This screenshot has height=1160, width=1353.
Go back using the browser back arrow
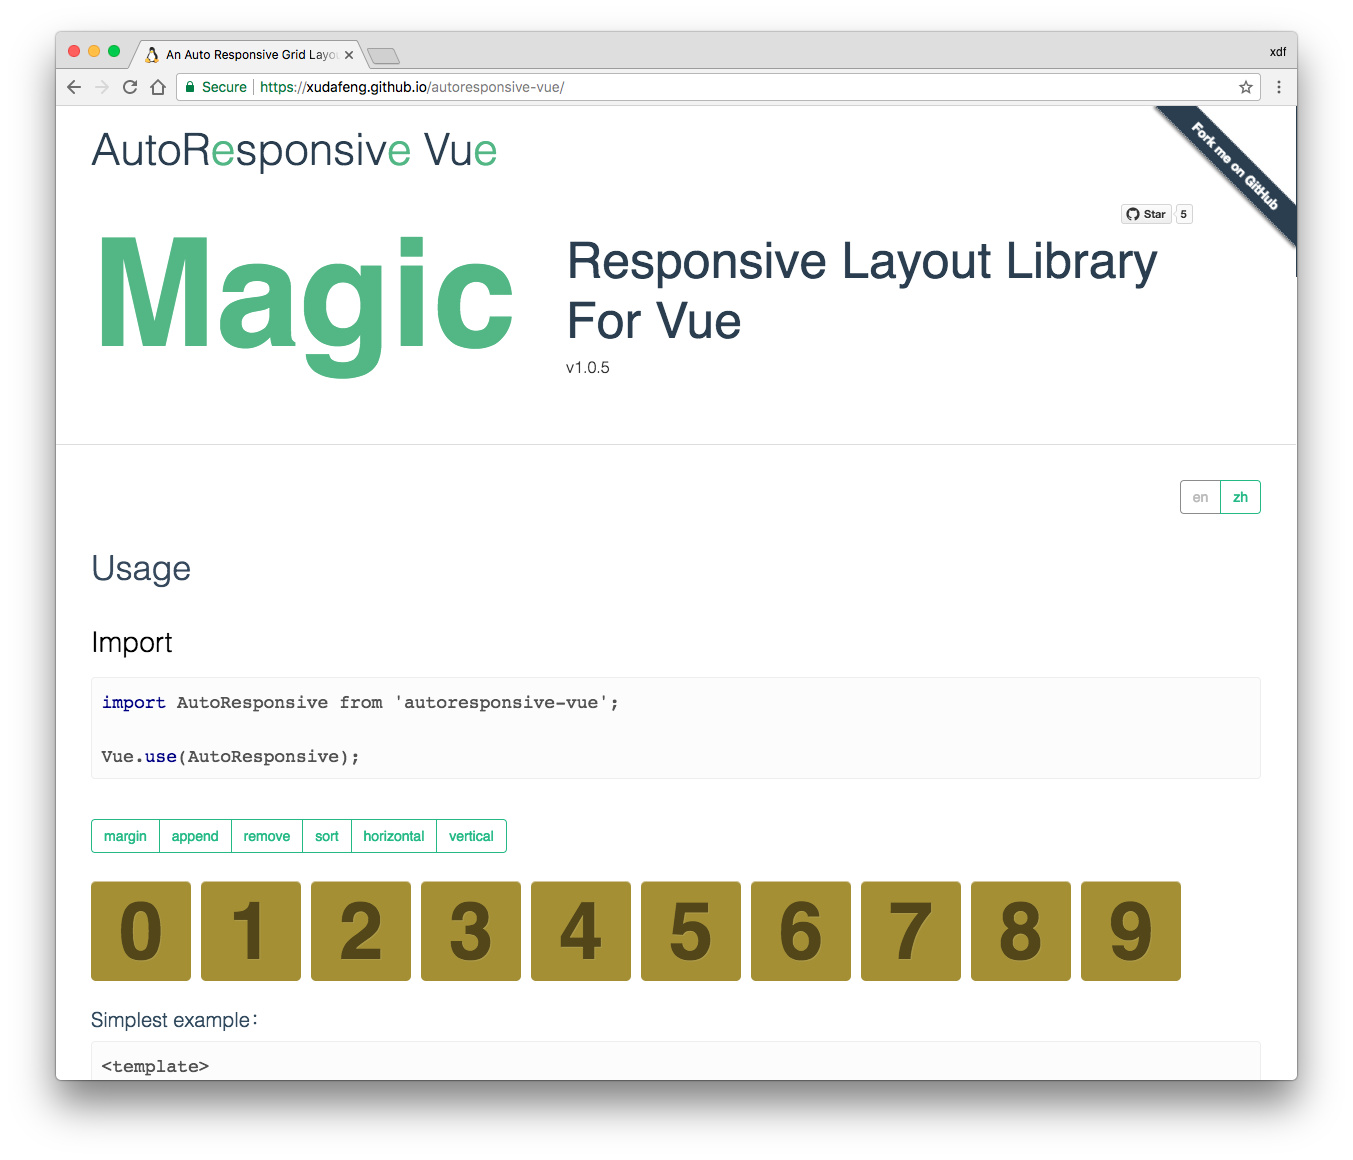click(x=74, y=87)
